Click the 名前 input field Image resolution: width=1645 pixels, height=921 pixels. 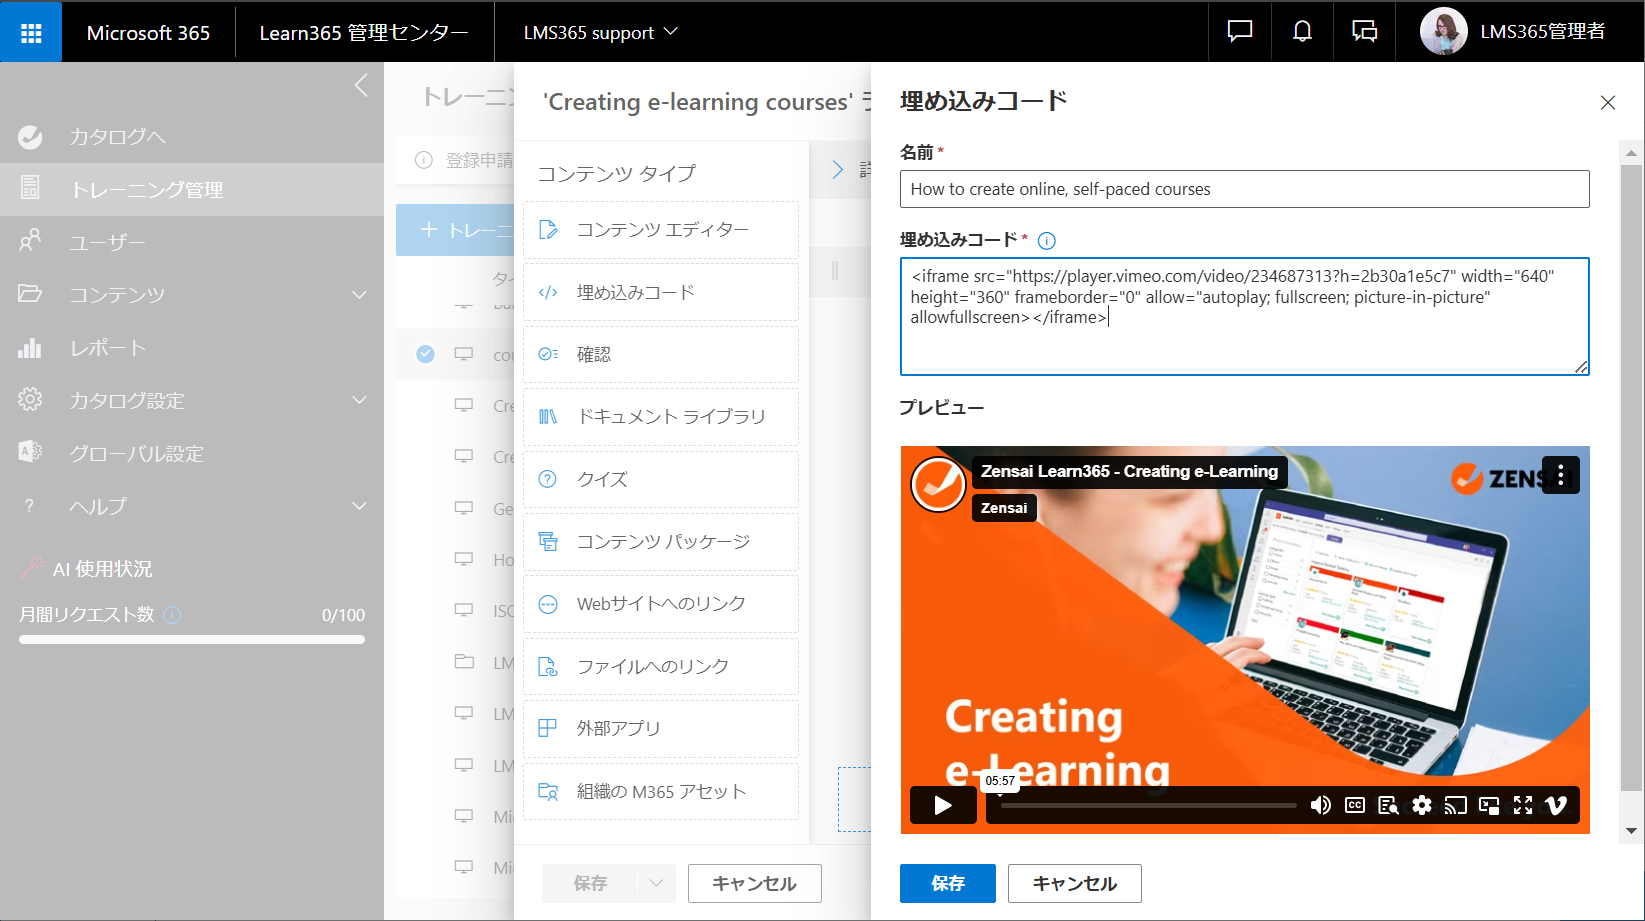[x=1244, y=189]
